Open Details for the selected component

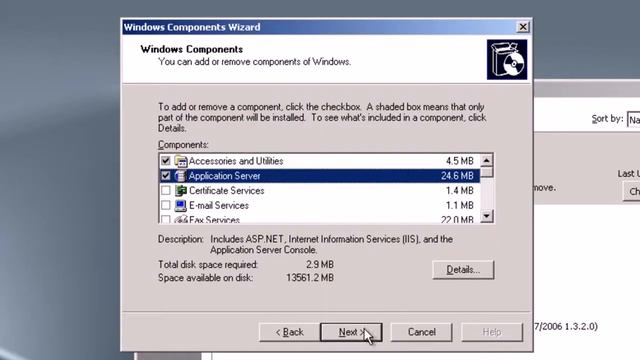click(x=463, y=270)
